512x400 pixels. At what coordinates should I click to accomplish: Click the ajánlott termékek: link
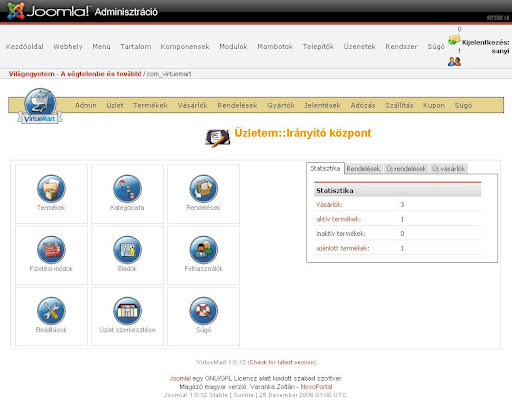343,248
